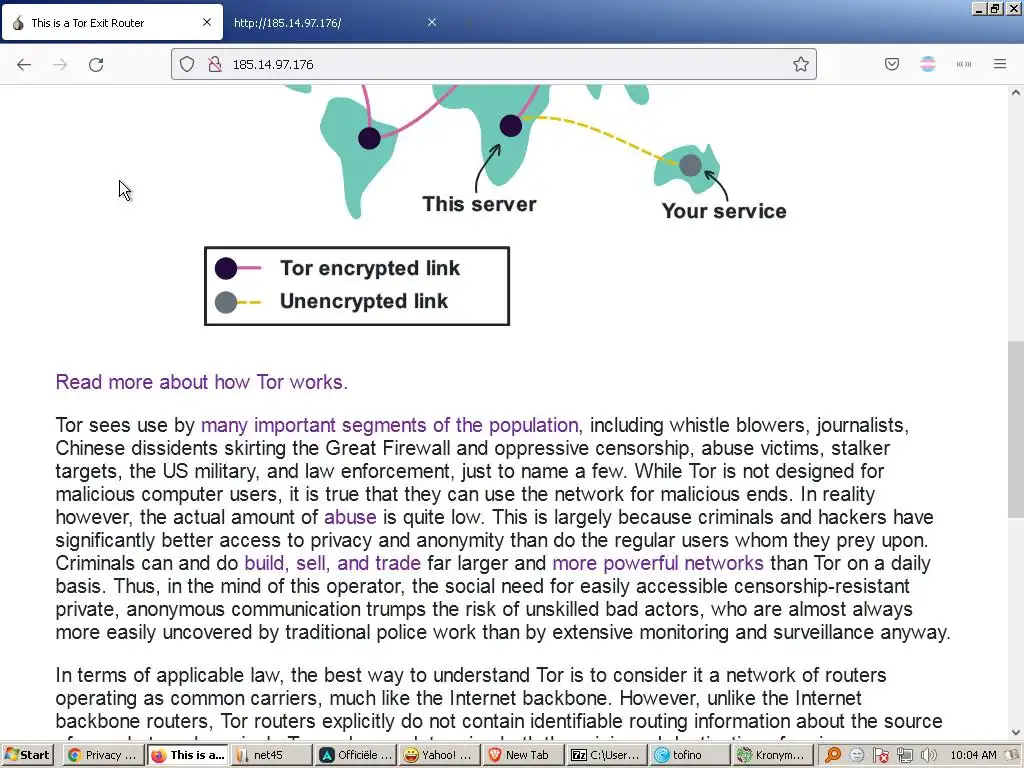The image size is (1024, 768).
Task: Switch to the Chrome 'Privacy' taskbar item
Action: (103, 755)
